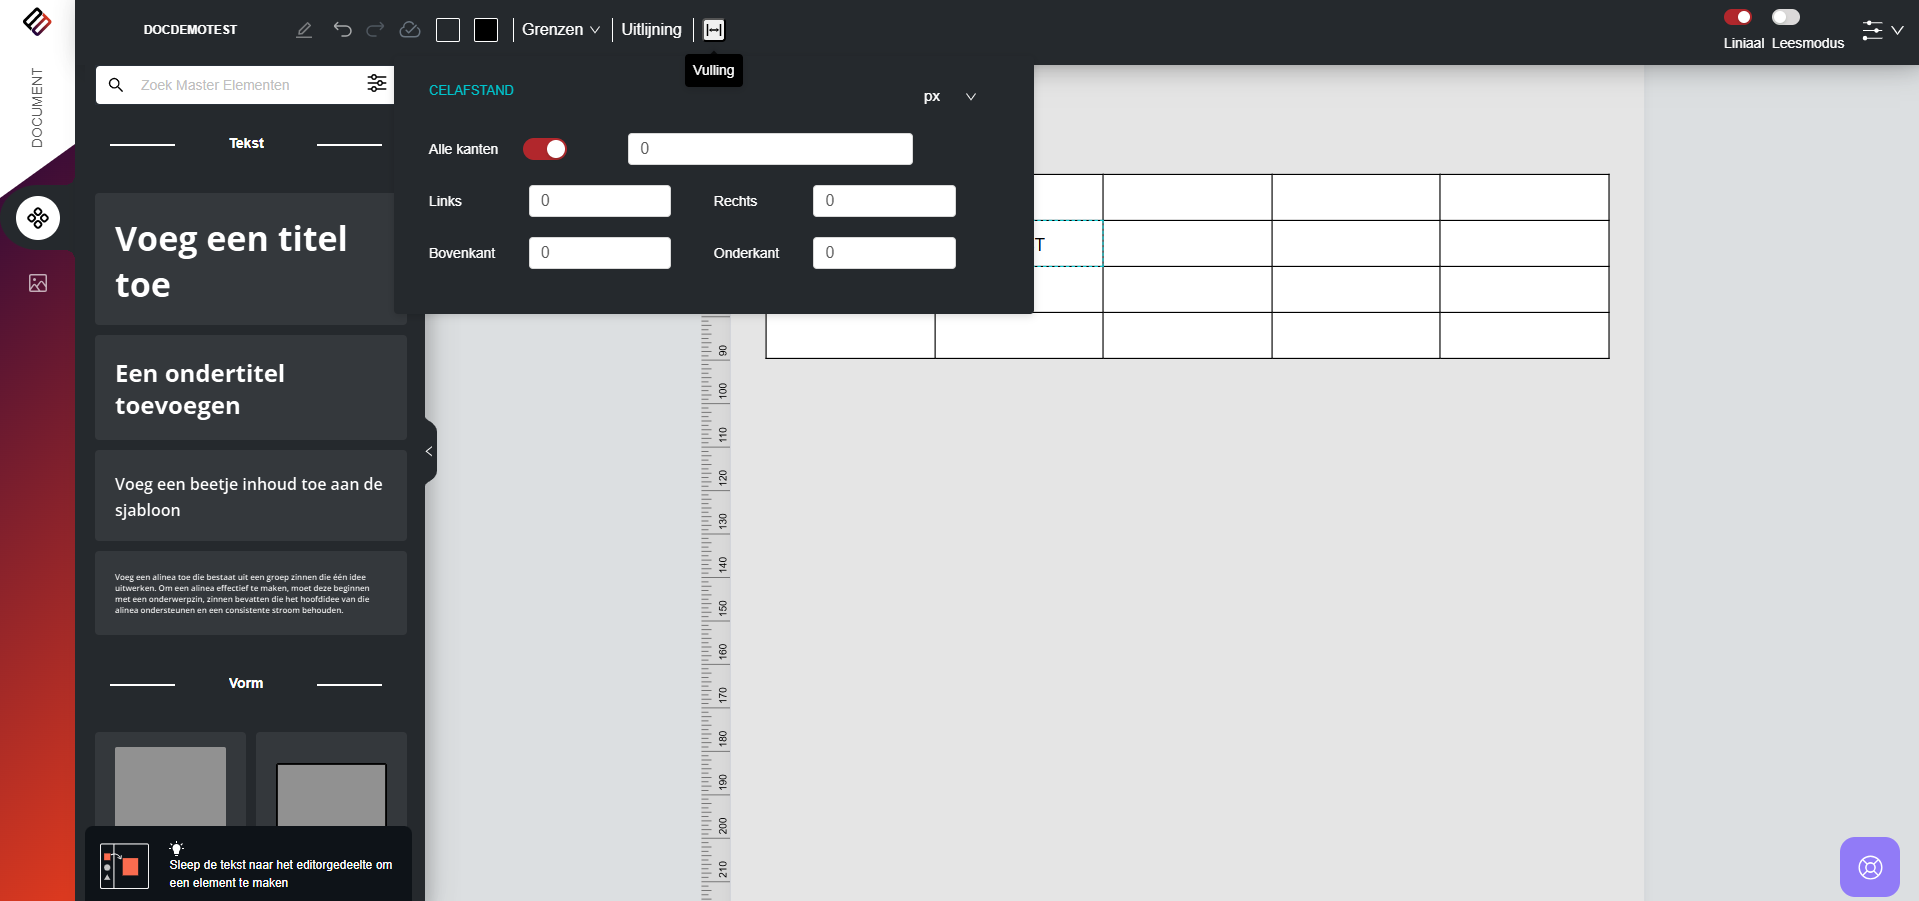Disable the Alle kanten toggle
This screenshot has width=1919, height=901.
545,149
